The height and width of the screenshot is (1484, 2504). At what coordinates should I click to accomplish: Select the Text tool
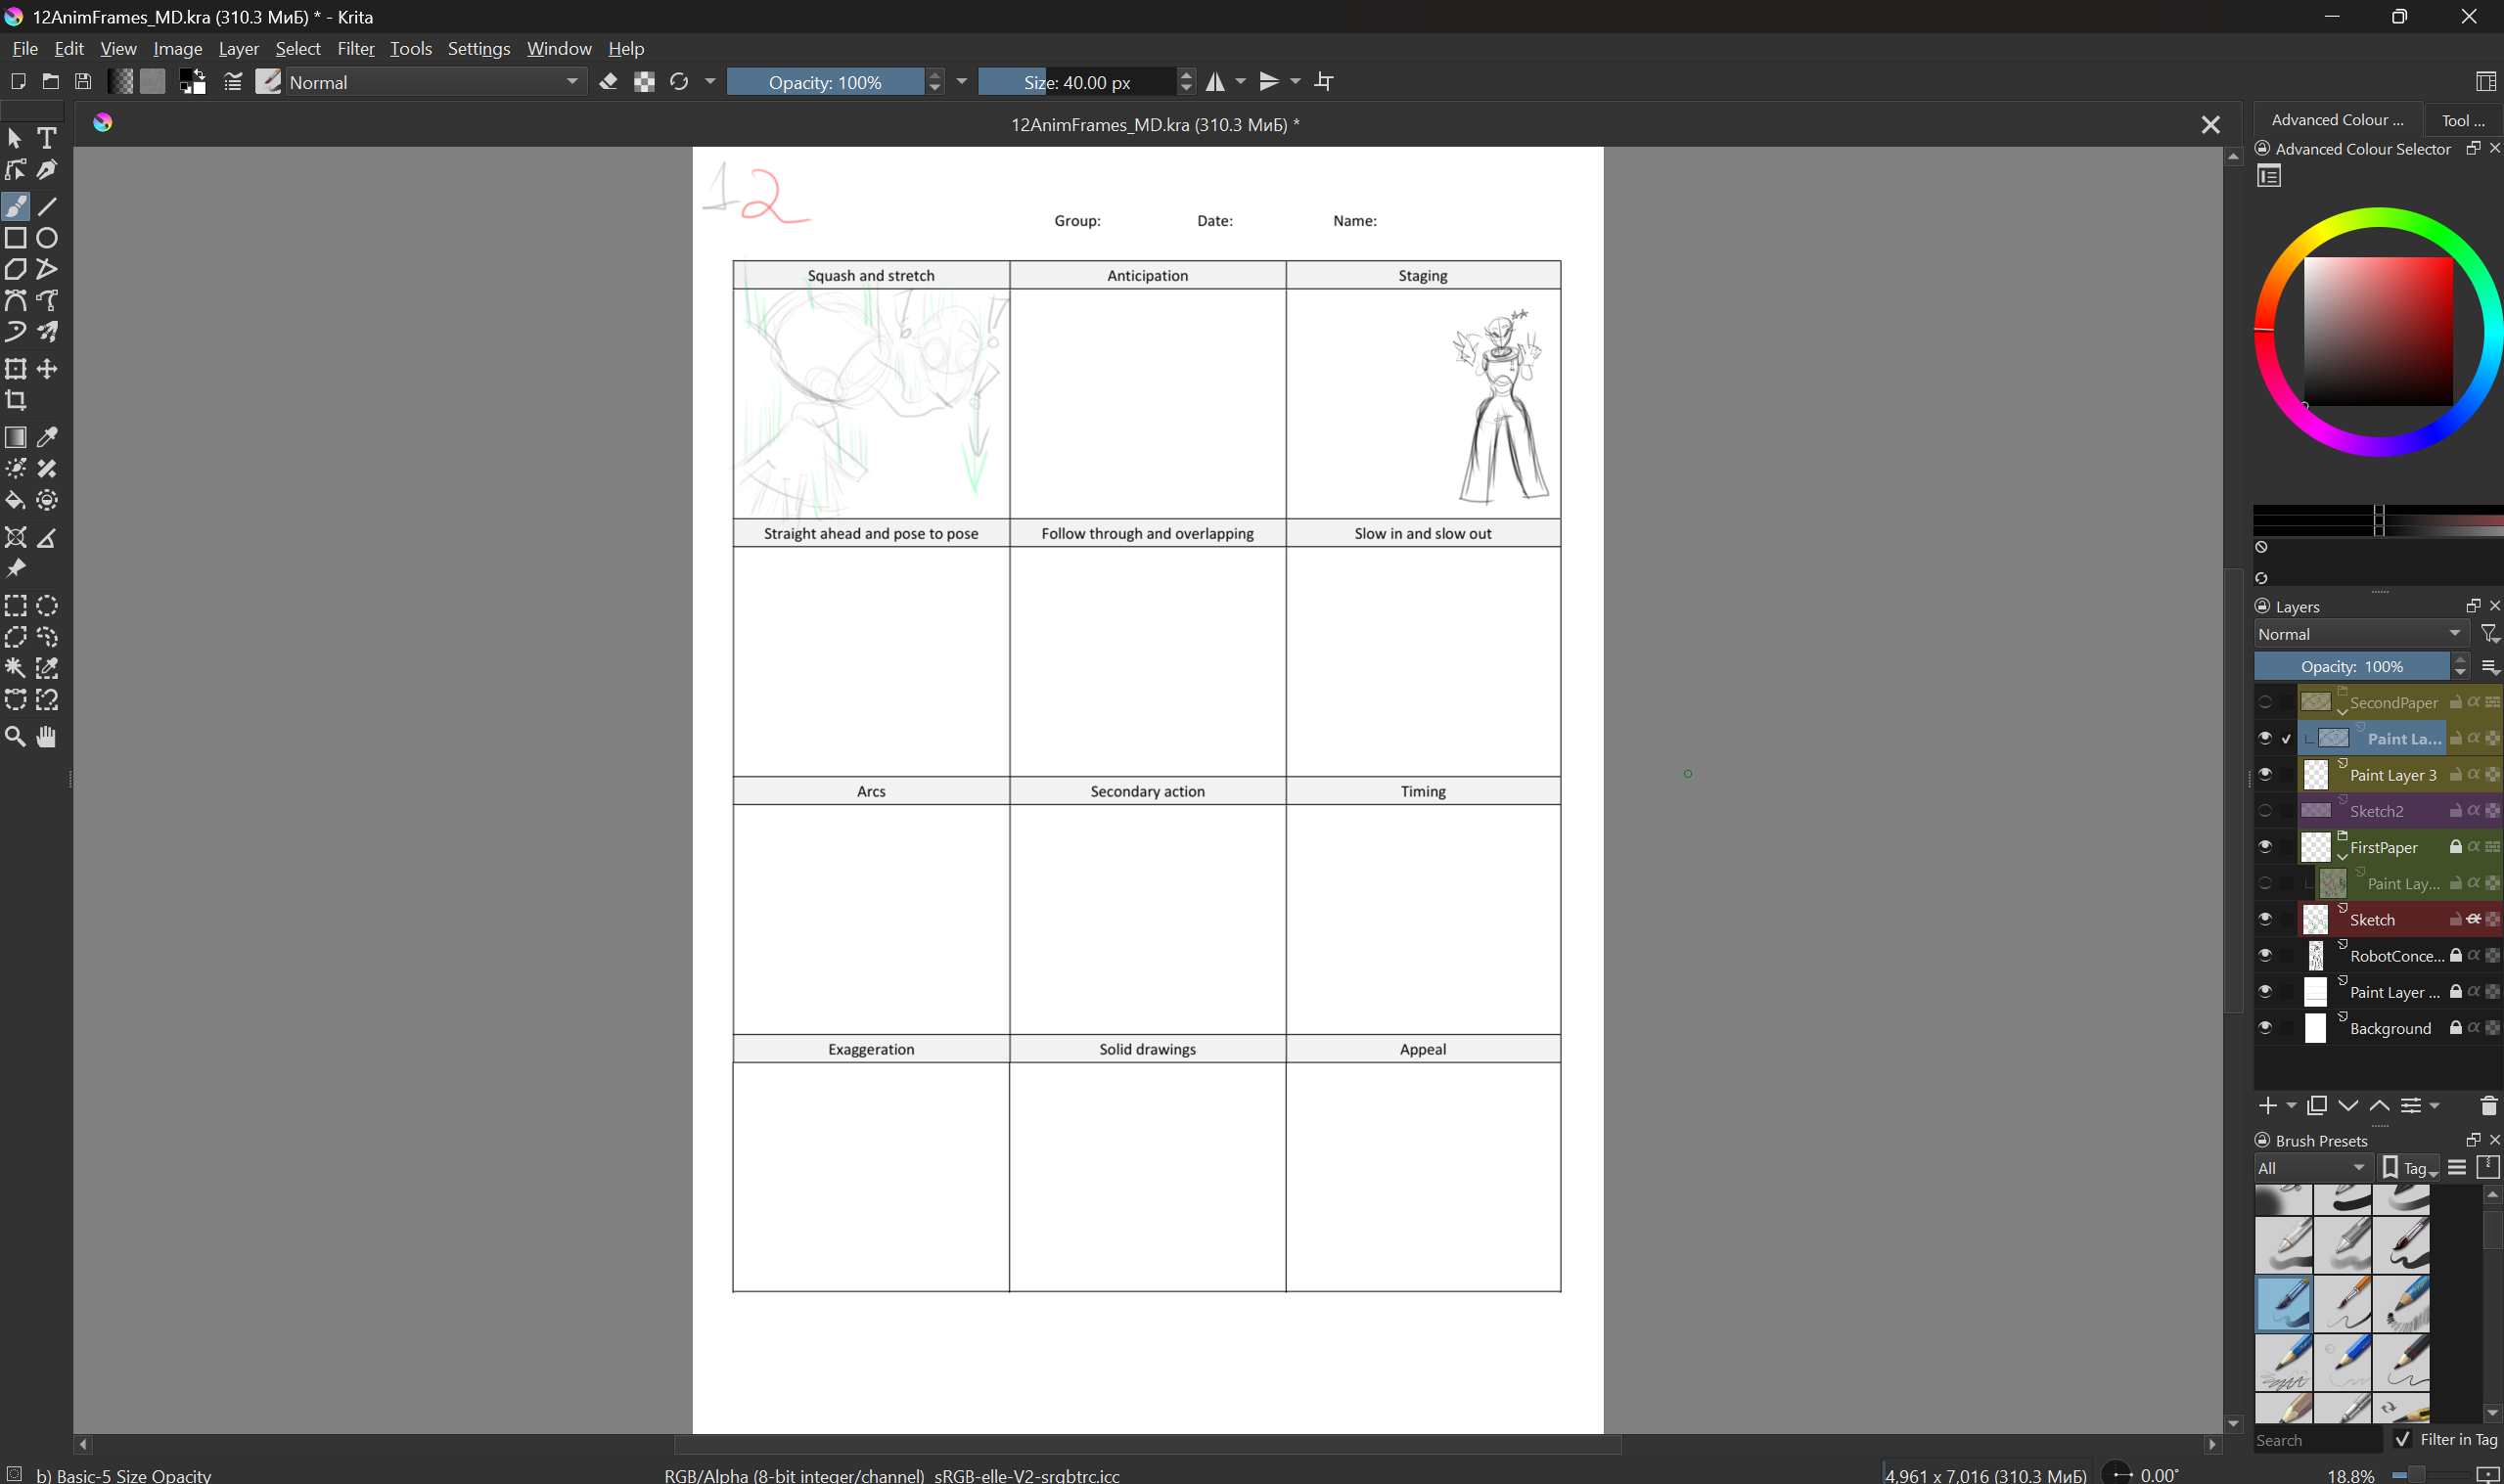click(47, 138)
